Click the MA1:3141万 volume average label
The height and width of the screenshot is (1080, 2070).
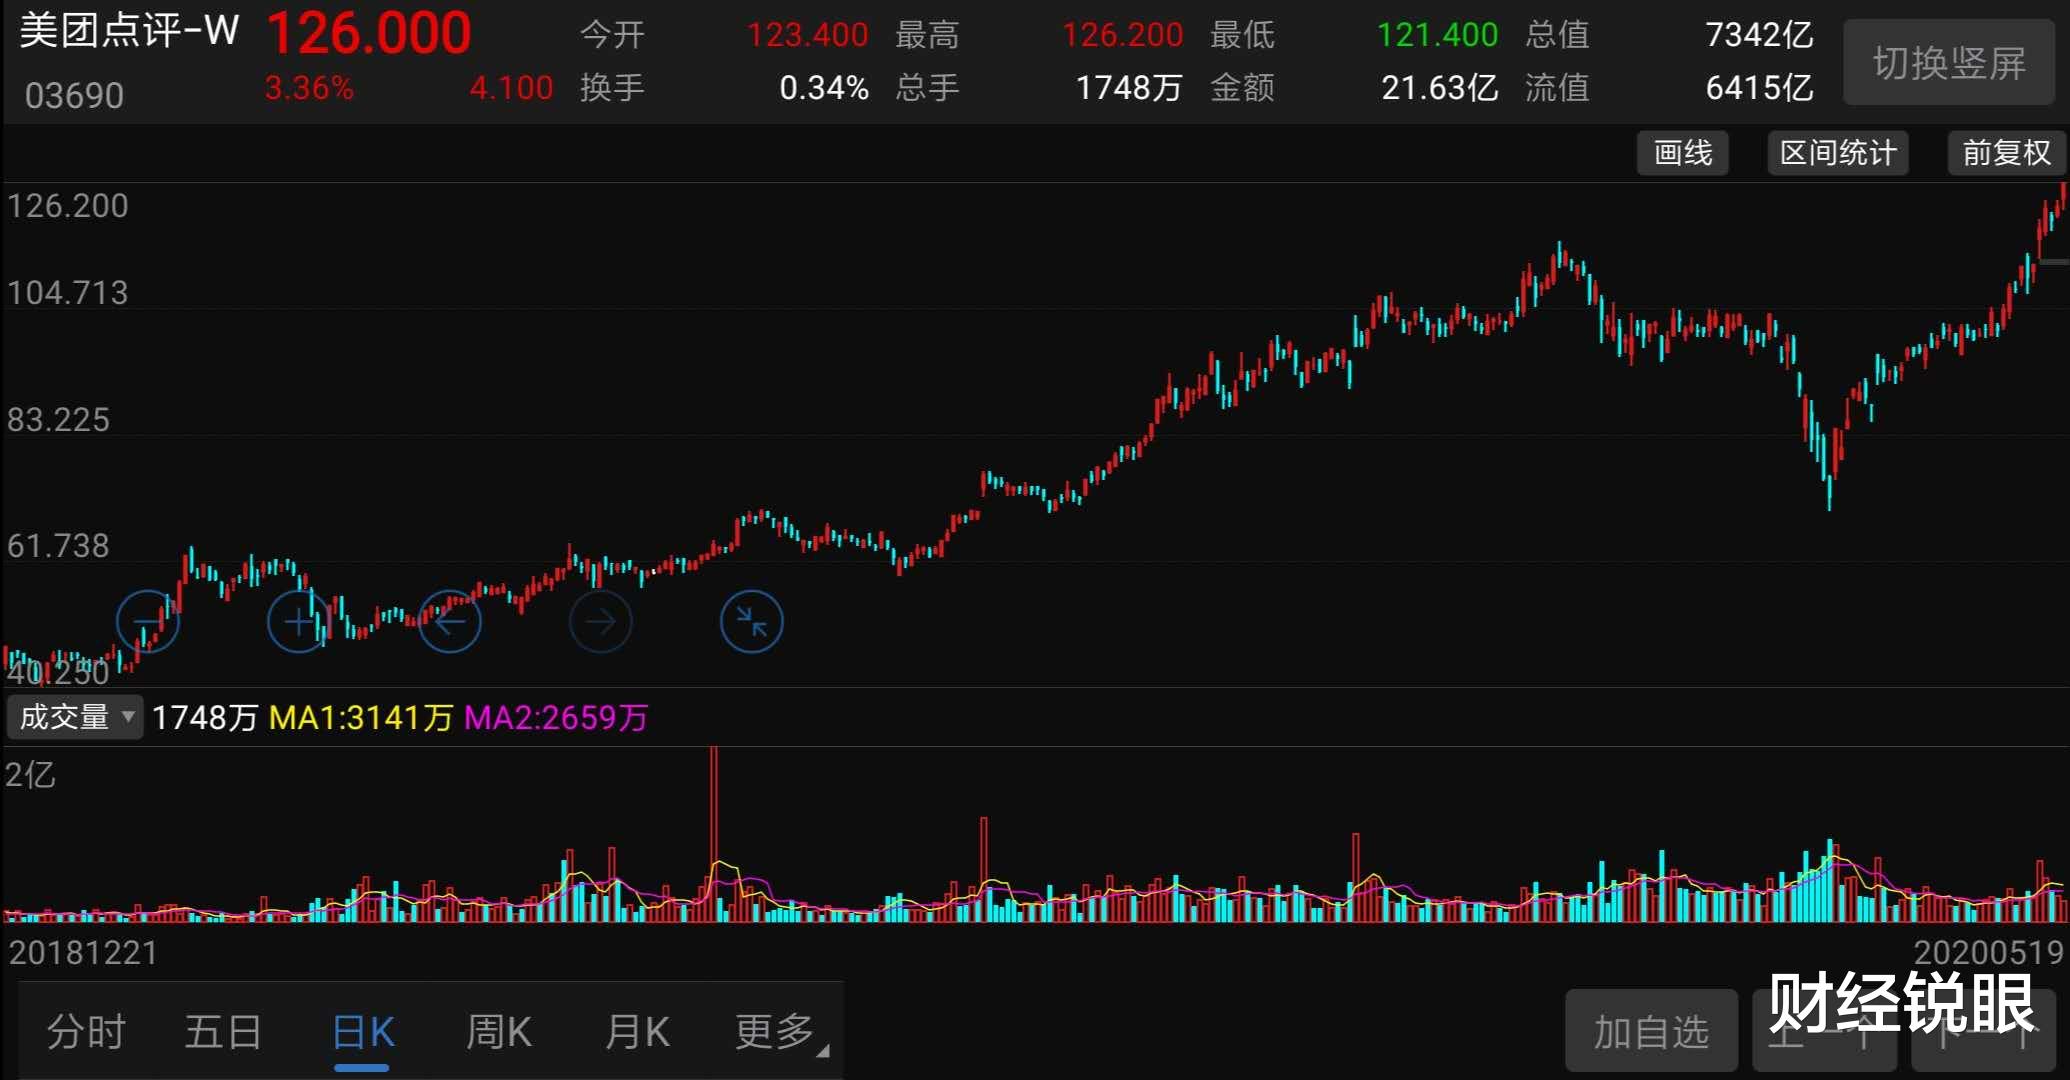click(x=363, y=717)
